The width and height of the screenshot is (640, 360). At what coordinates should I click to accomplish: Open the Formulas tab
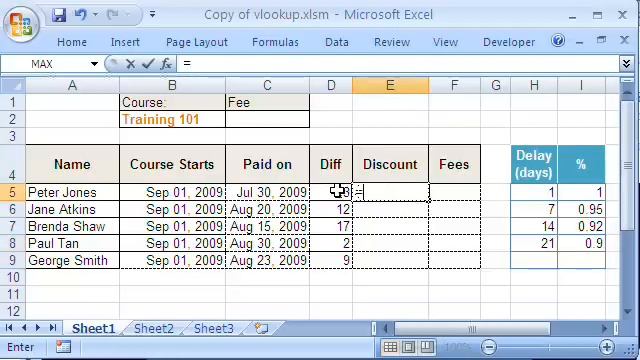[275, 42]
